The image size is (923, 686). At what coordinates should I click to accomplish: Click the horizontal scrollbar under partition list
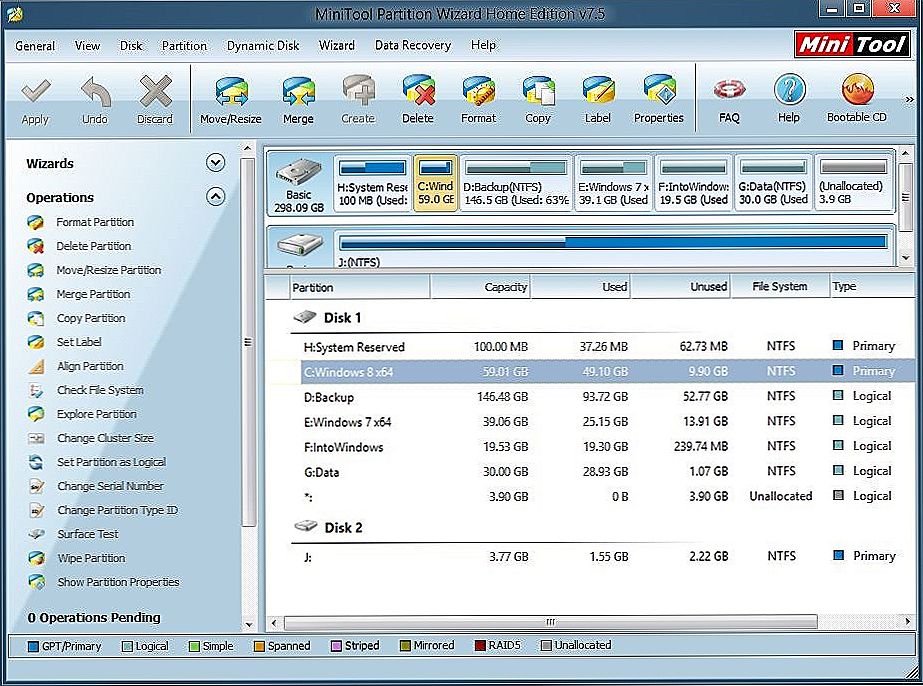pos(549,621)
